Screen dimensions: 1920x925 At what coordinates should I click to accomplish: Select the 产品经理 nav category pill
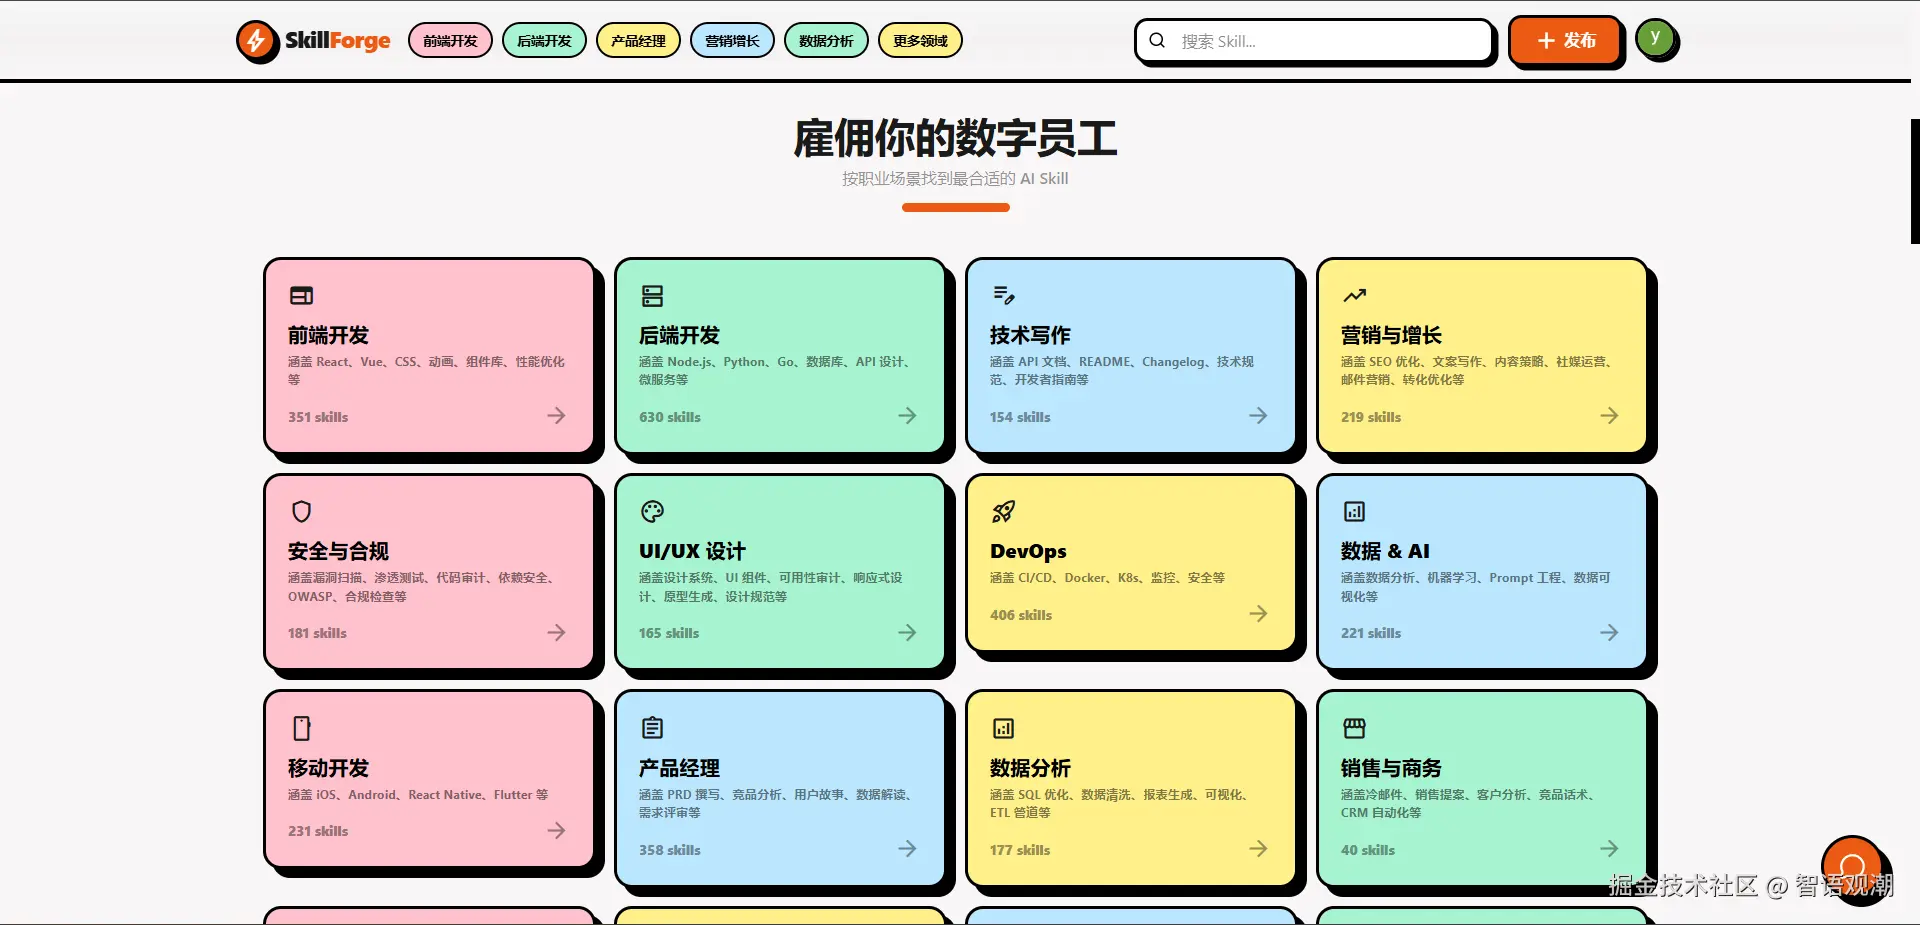pos(637,40)
